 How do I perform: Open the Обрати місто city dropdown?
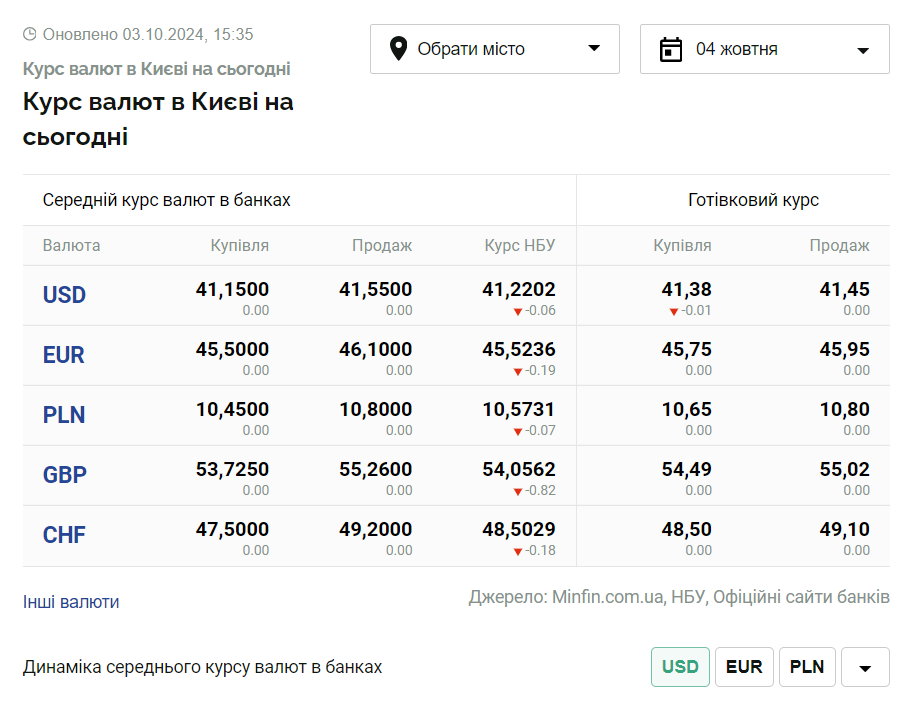[495, 49]
